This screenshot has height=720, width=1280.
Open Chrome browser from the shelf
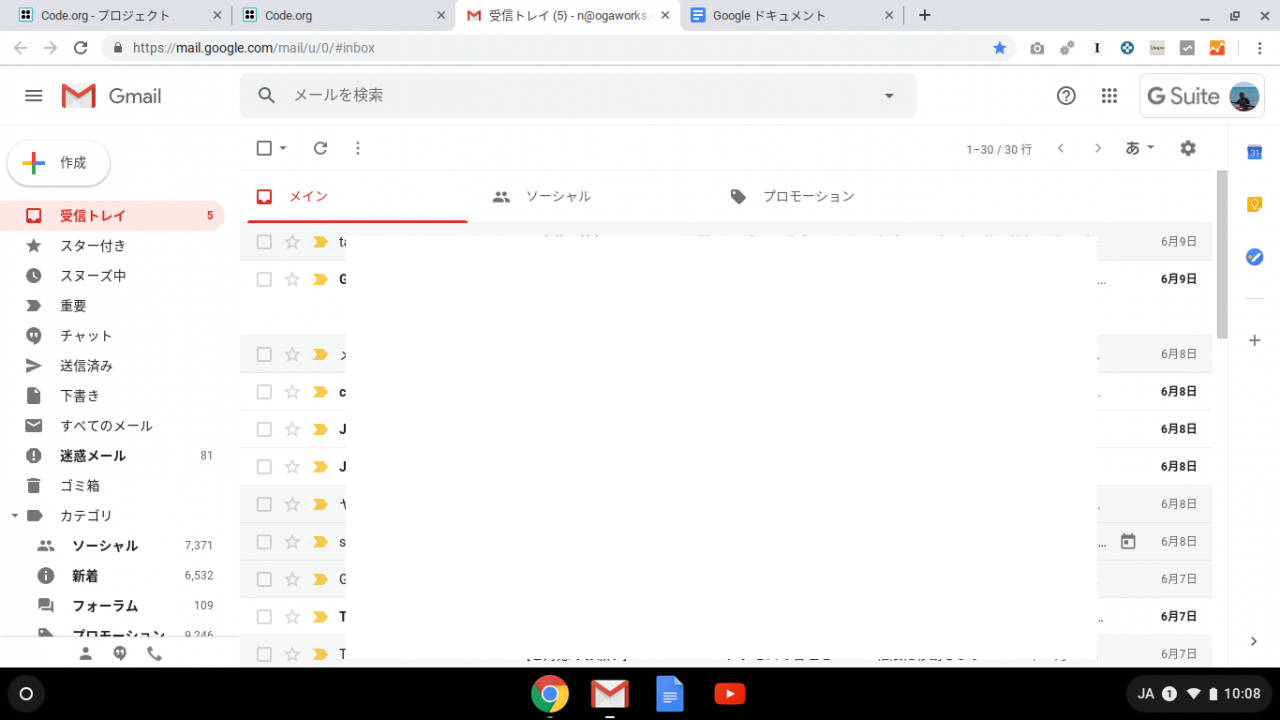point(550,694)
